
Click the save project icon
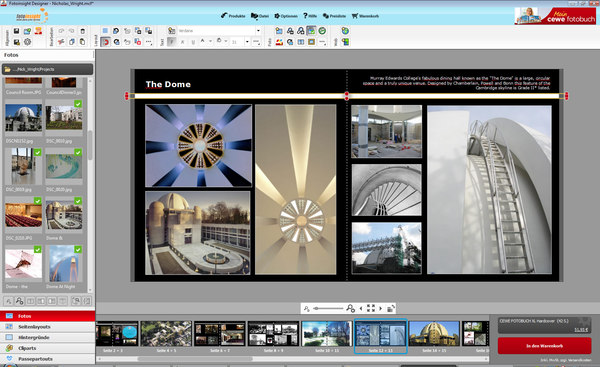click(x=16, y=31)
